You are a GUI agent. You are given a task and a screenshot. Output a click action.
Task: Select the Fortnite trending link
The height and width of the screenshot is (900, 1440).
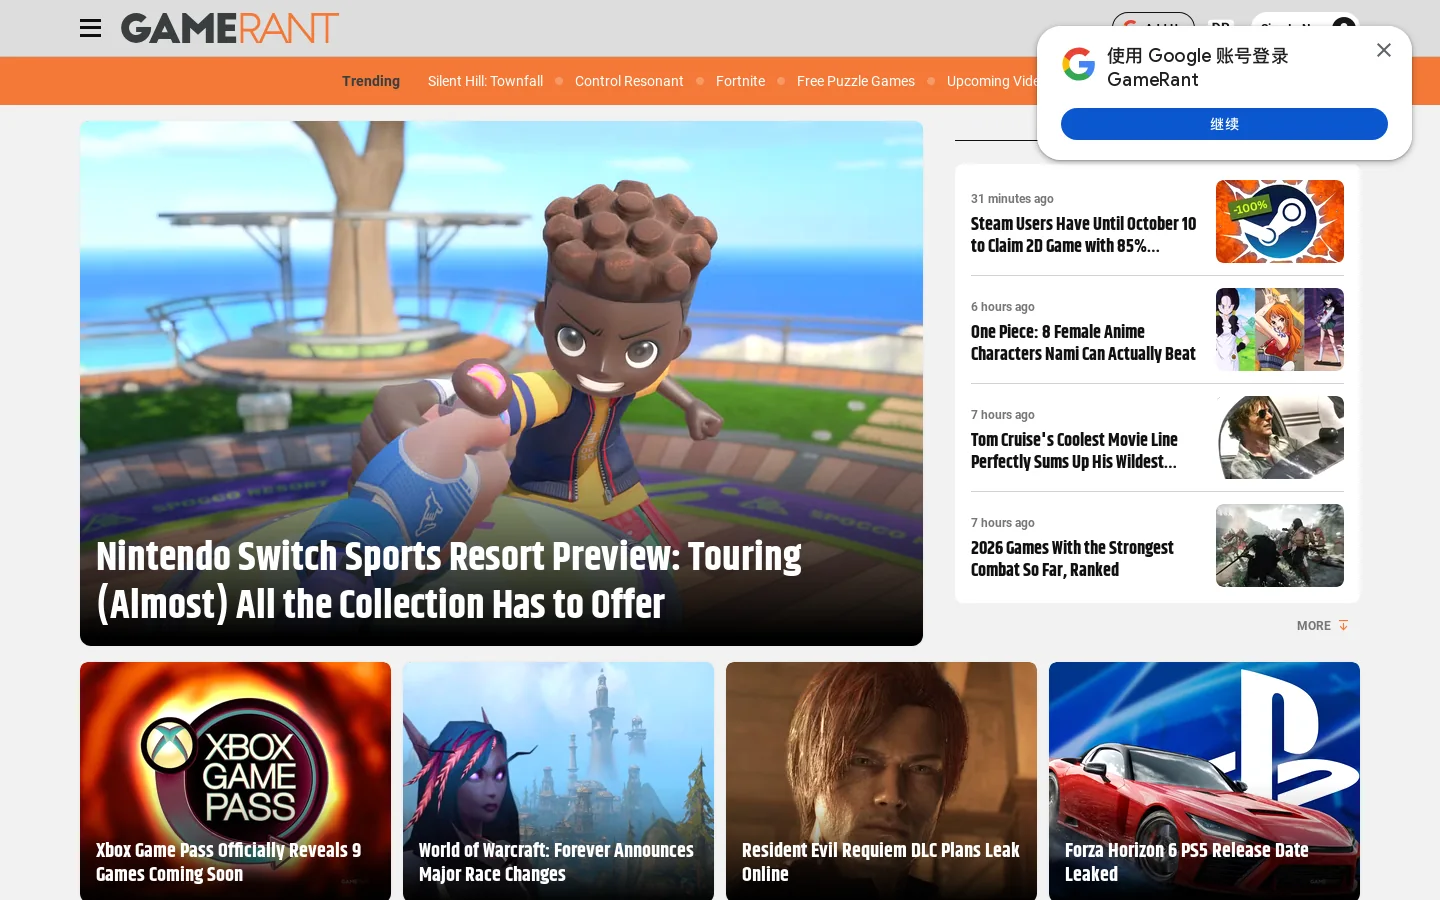740,81
